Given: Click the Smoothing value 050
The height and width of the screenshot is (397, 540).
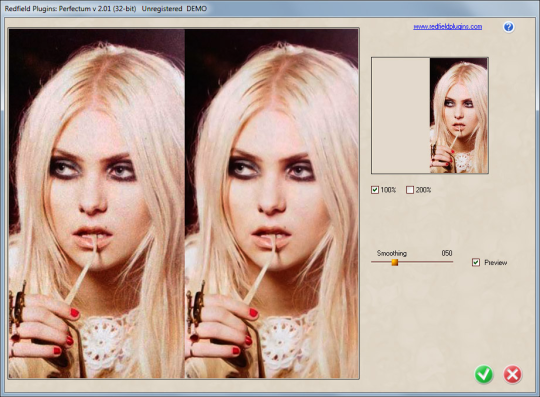Looking at the screenshot, I should pyautogui.click(x=447, y=253).
